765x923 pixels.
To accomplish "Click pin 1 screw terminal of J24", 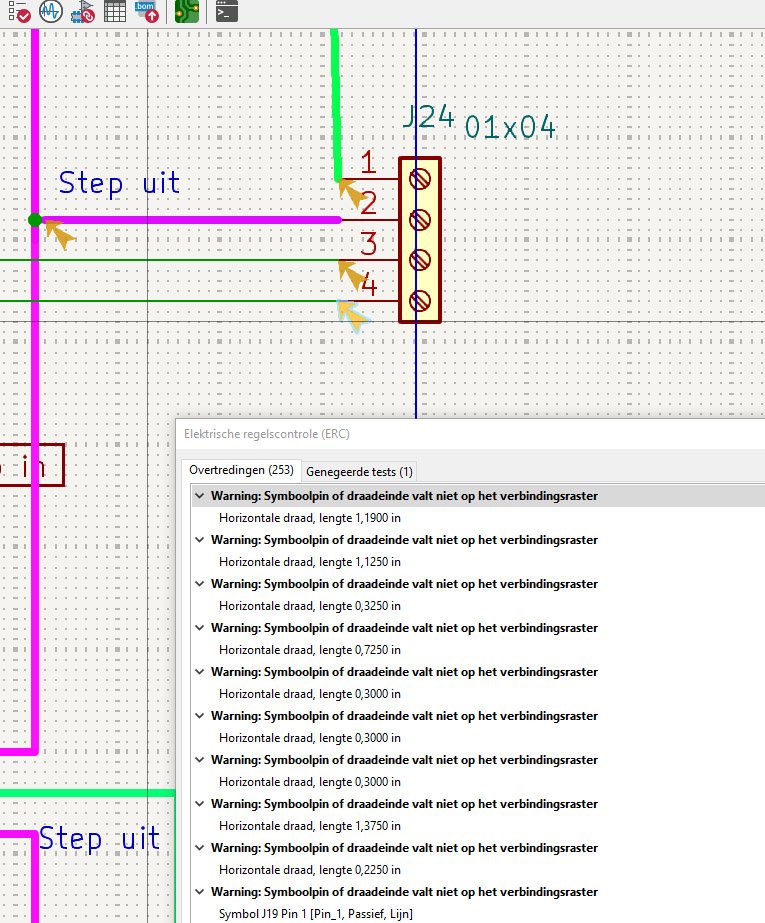I will (420, 179).
